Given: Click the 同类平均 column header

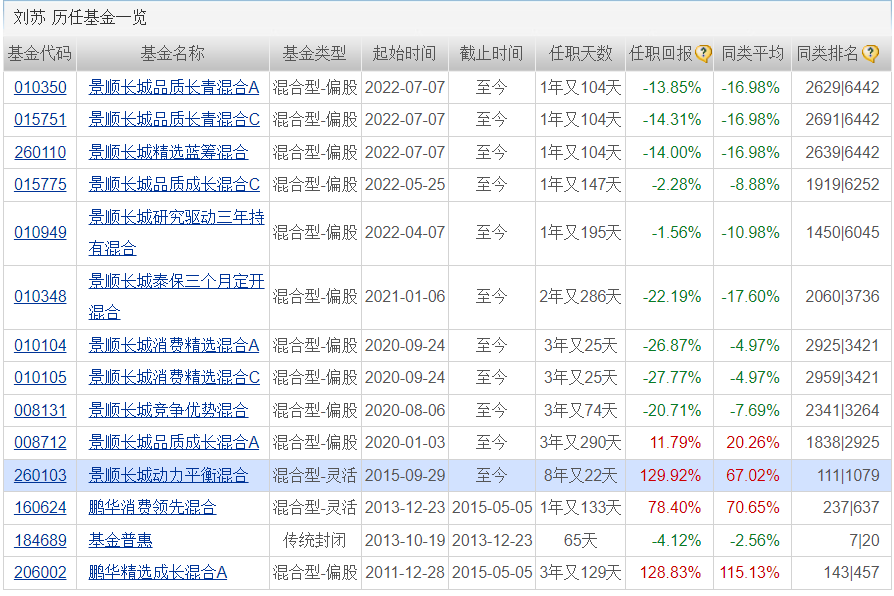Looking at the screenshot, I should 753,54.
